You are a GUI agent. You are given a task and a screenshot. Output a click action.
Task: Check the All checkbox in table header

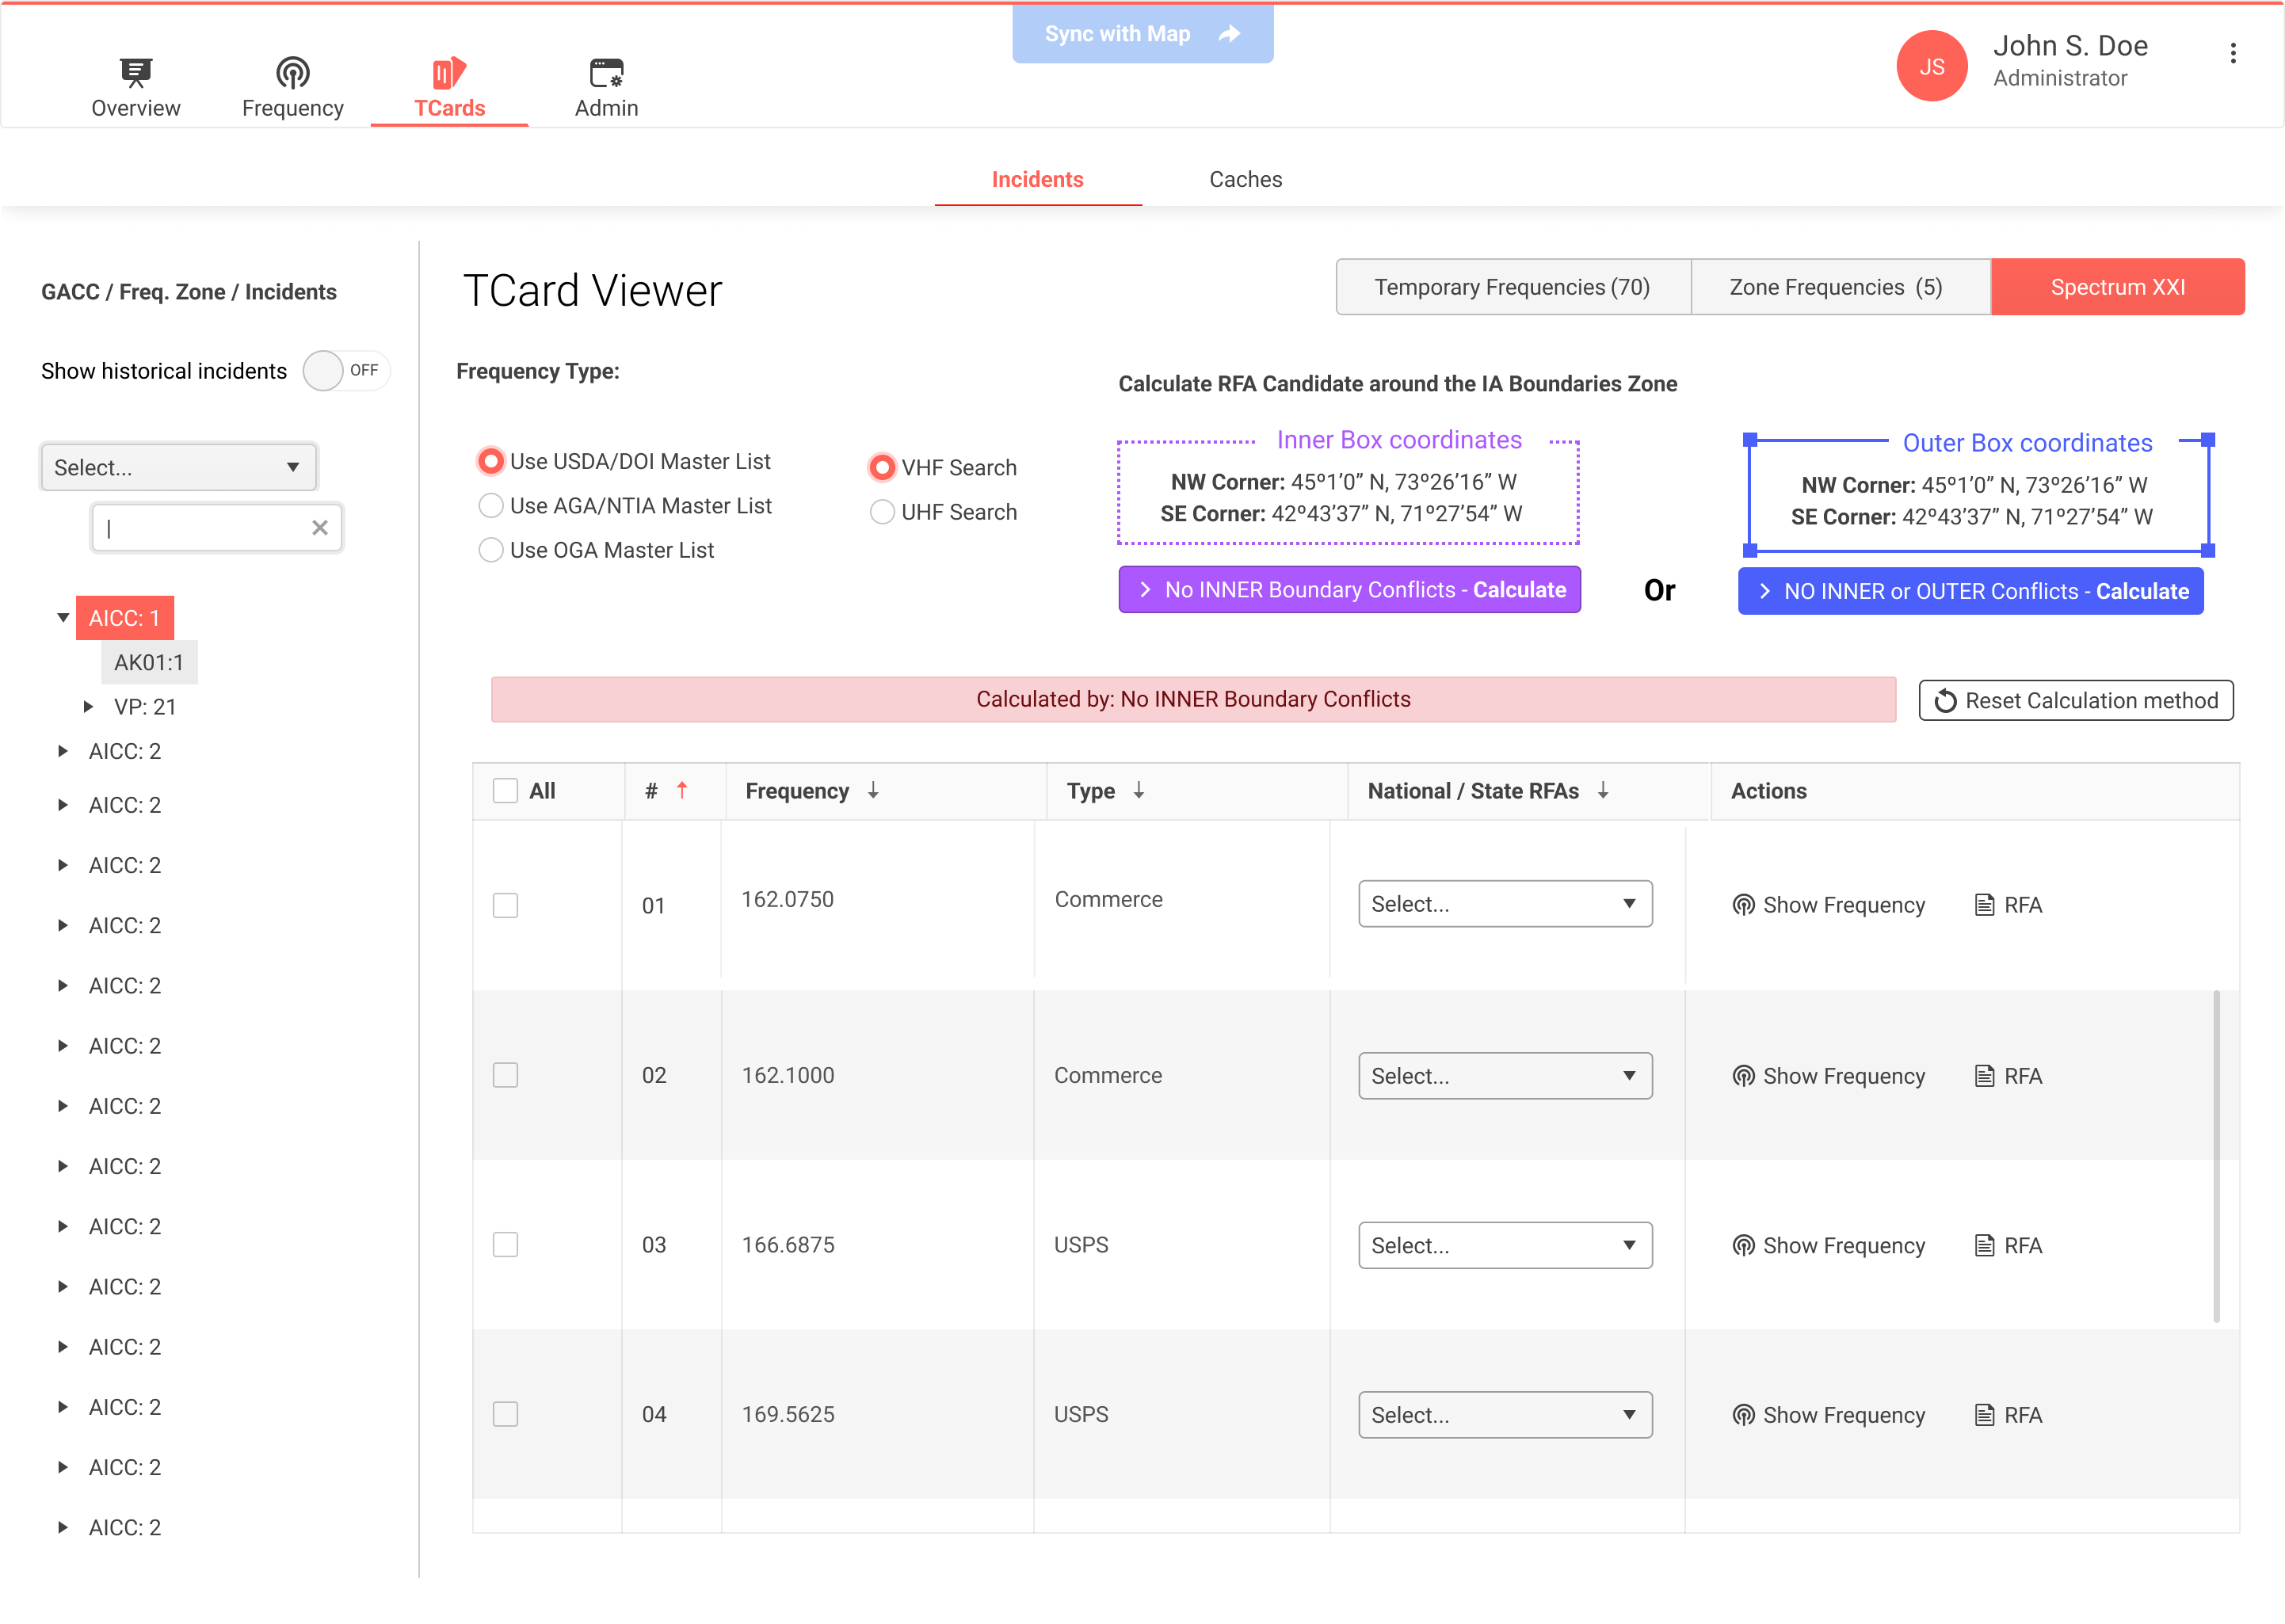coord(505,791)
